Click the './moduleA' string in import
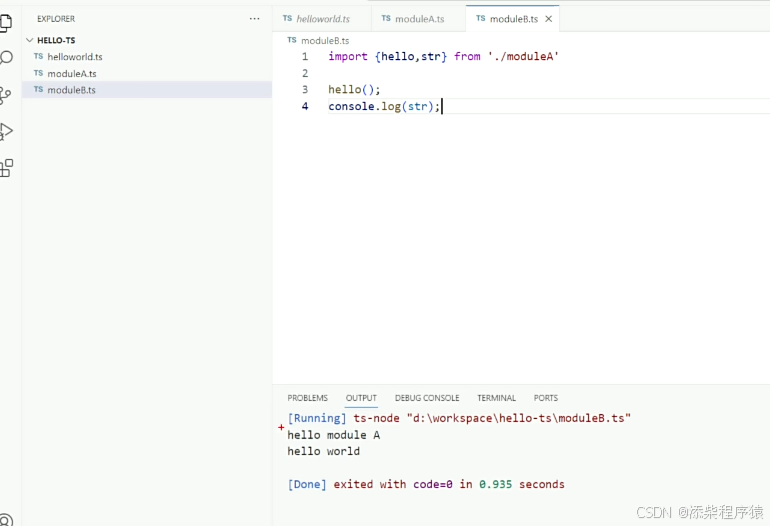 [x=523, y=56]
